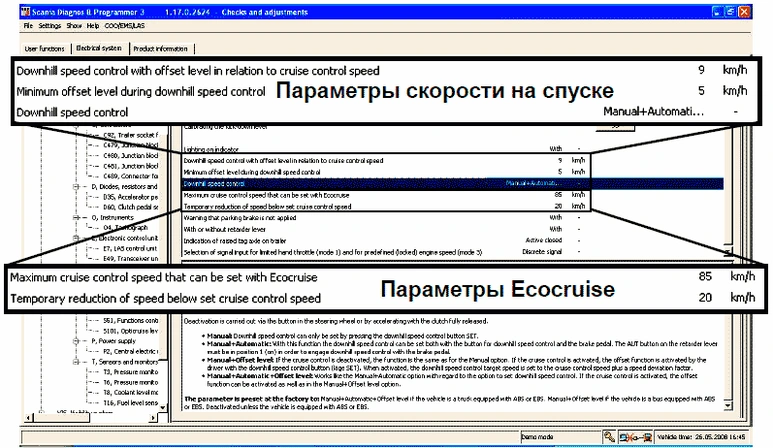773x448 pixels.
Task: Click the Scania application icon in title bar
Action: tap(26, 11)
